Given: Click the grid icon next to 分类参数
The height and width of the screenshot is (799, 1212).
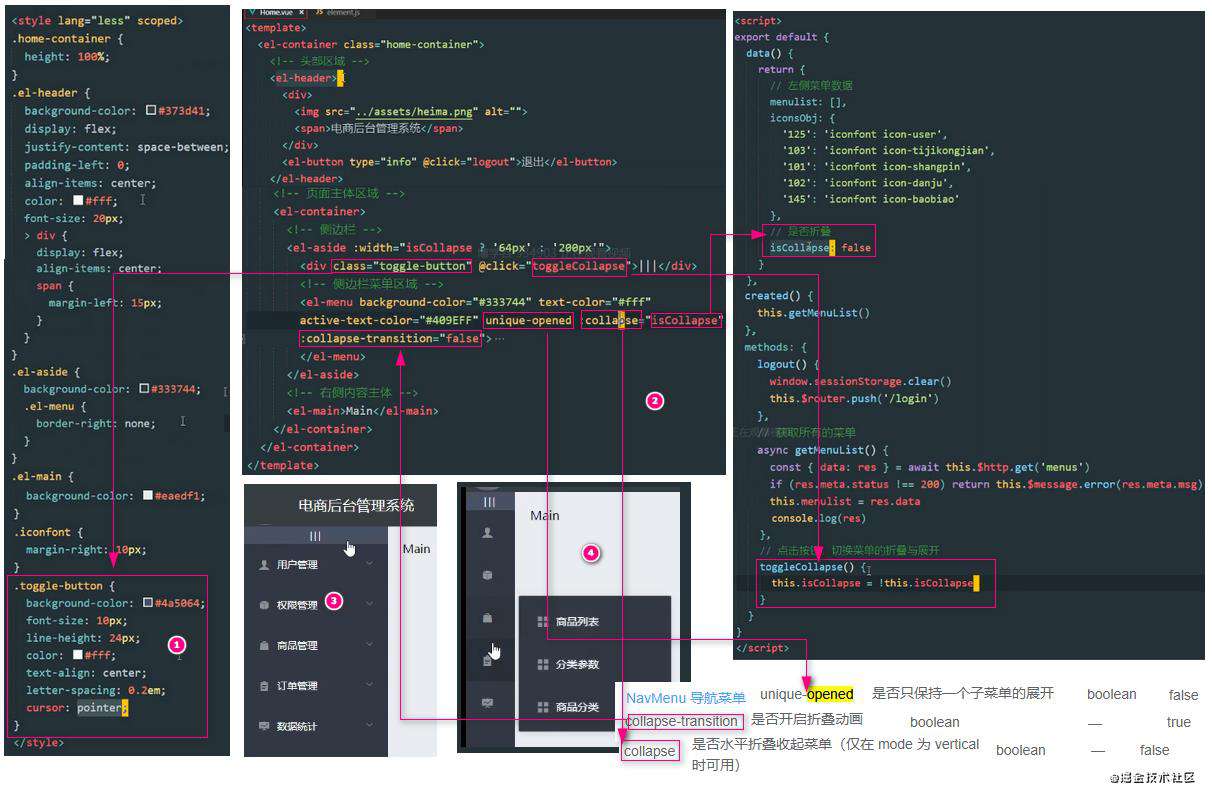Looking at the screenshot, I should pos(543,664).
